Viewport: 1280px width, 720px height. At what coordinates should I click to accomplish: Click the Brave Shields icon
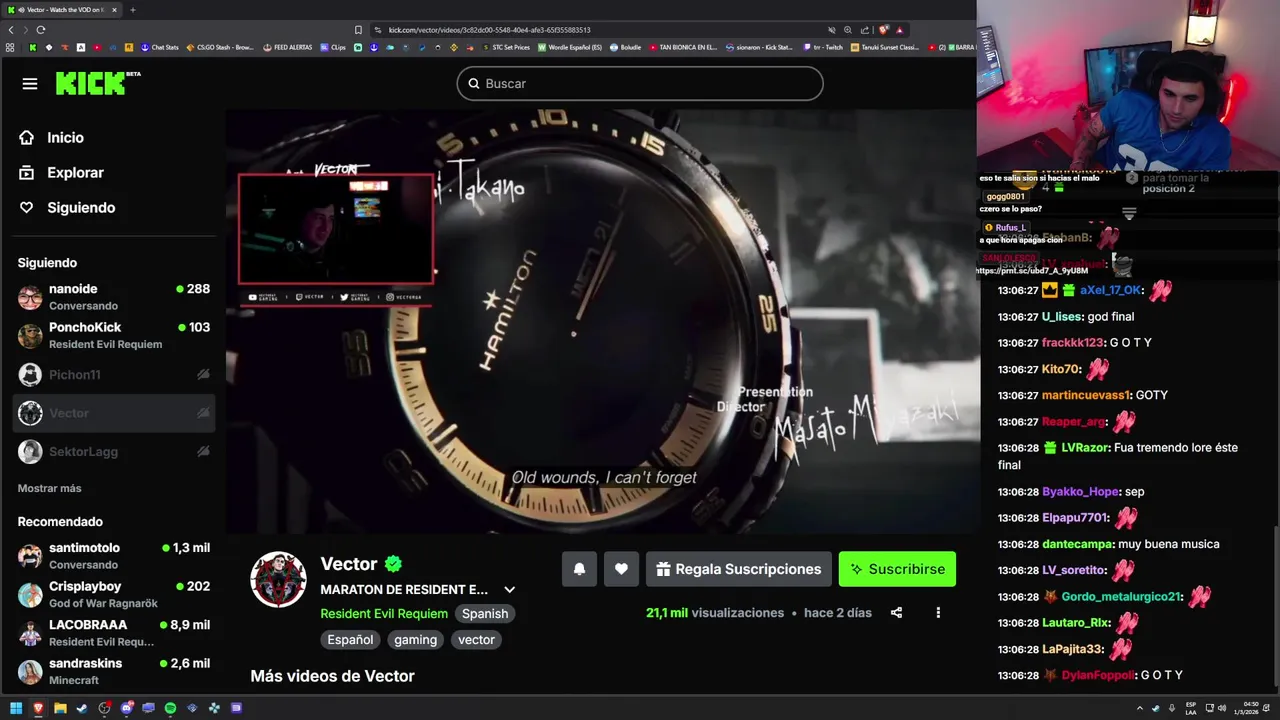coord(882,30)
